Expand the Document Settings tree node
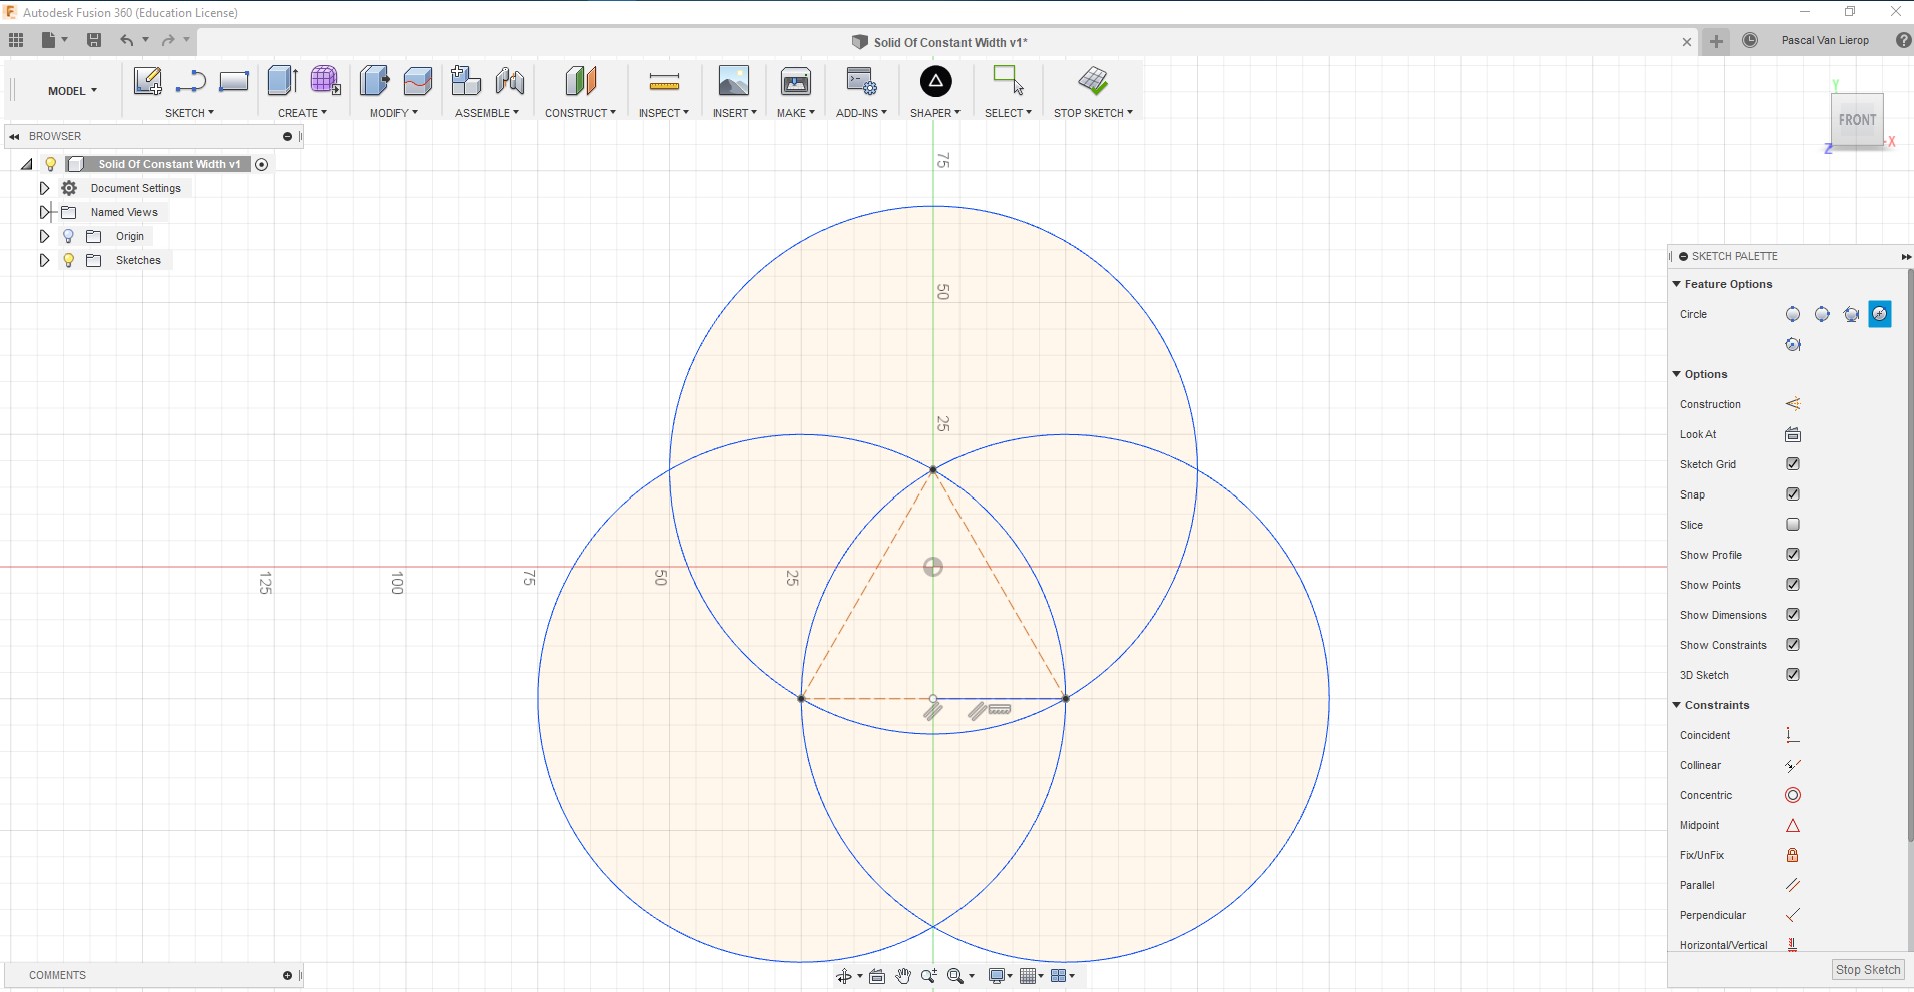 click(x=44, y=188)
